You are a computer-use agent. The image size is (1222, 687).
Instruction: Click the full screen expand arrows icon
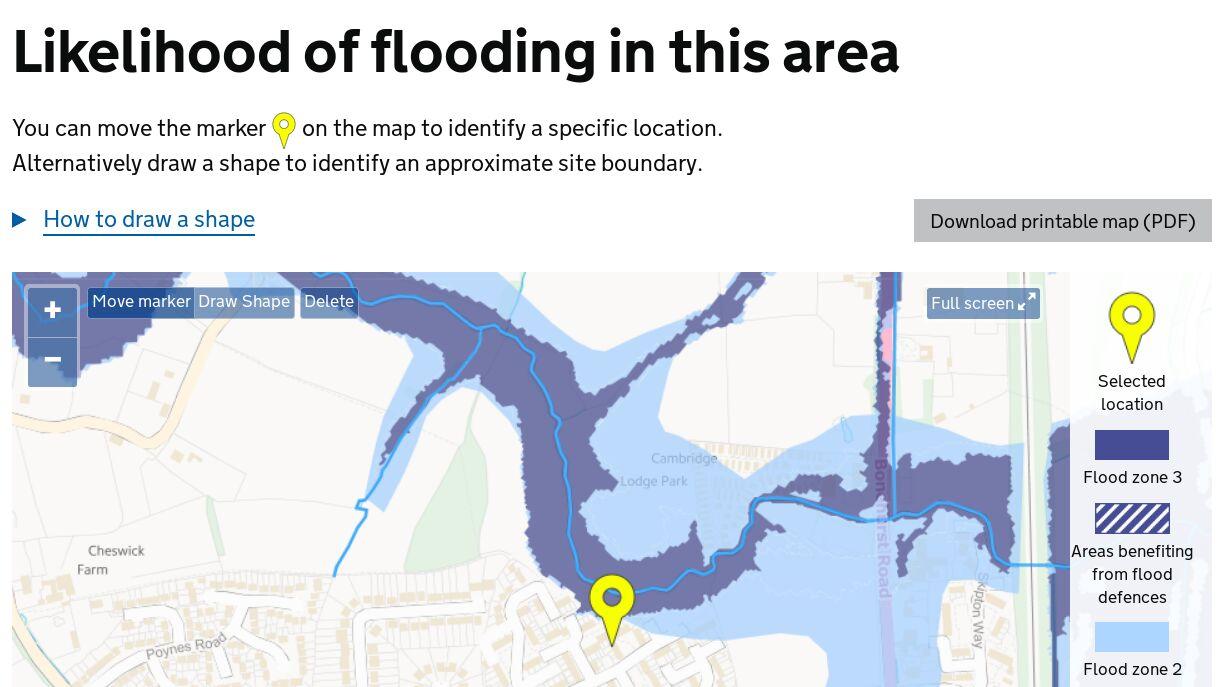pos(1026,303)
